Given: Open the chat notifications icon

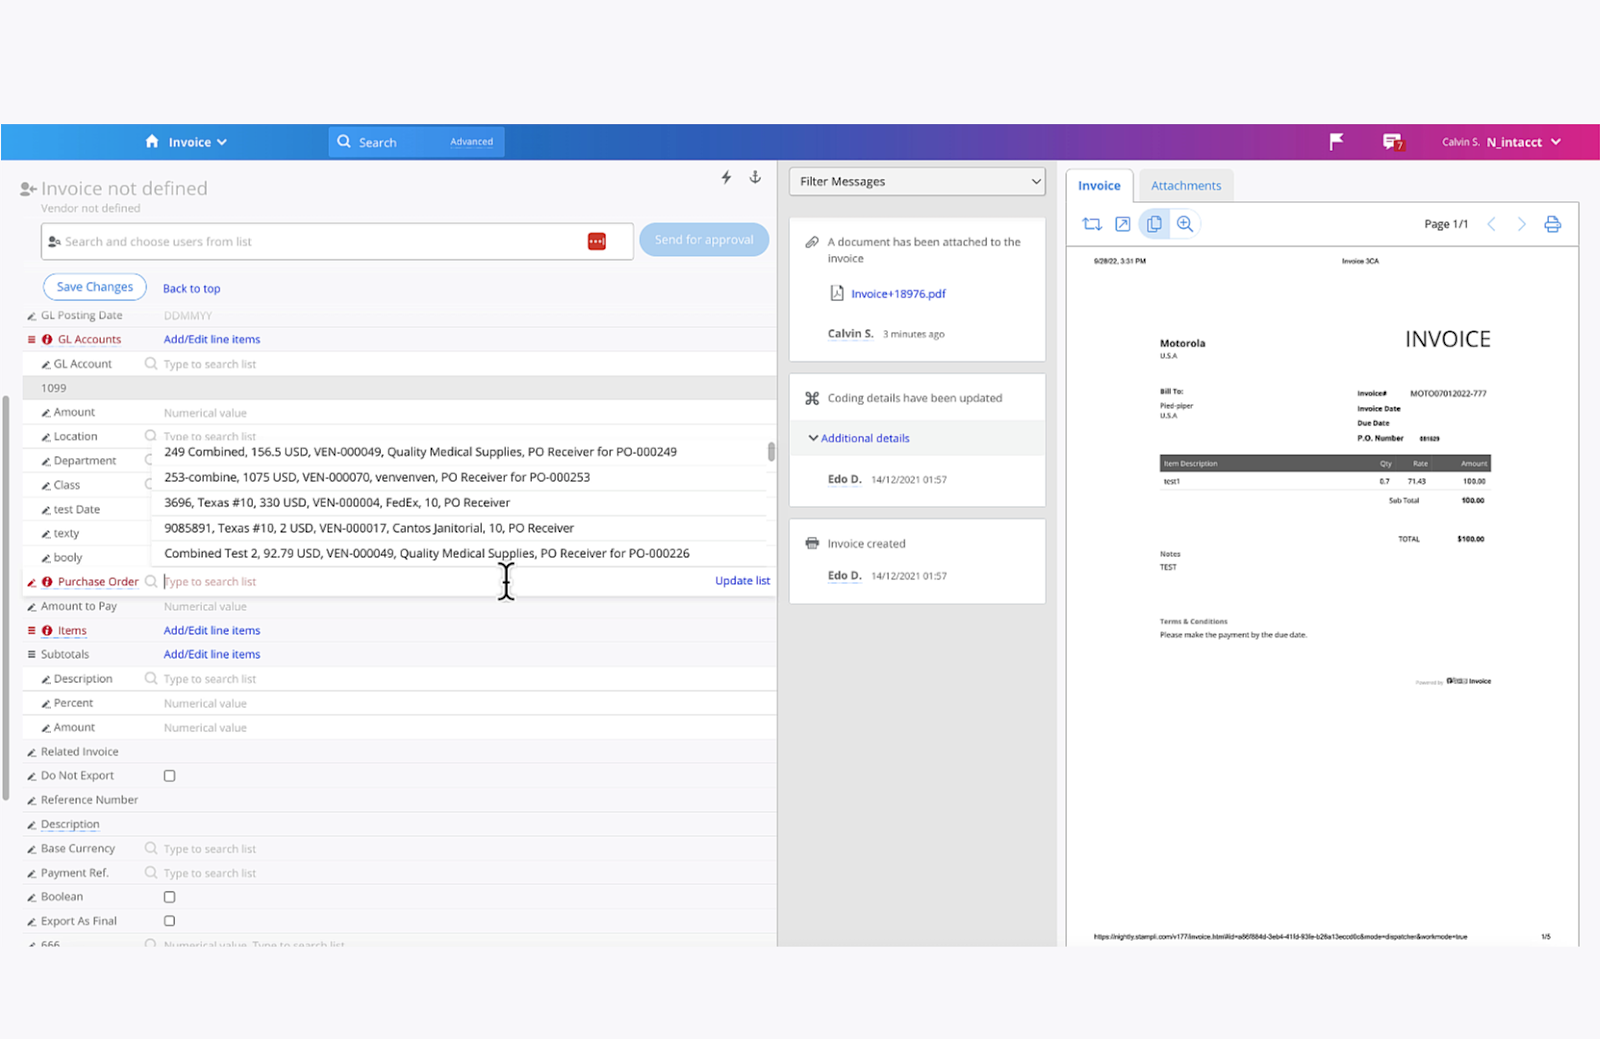Looking at the screenshot, I should click(x=1393, y=142).
